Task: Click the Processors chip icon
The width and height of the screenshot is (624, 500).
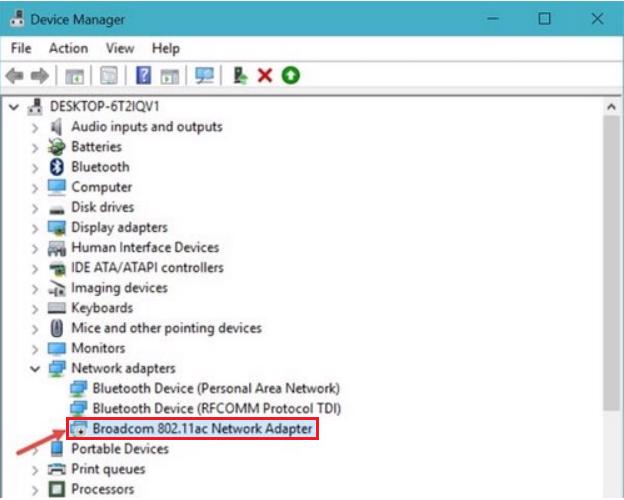Action: tap(57, 489)
